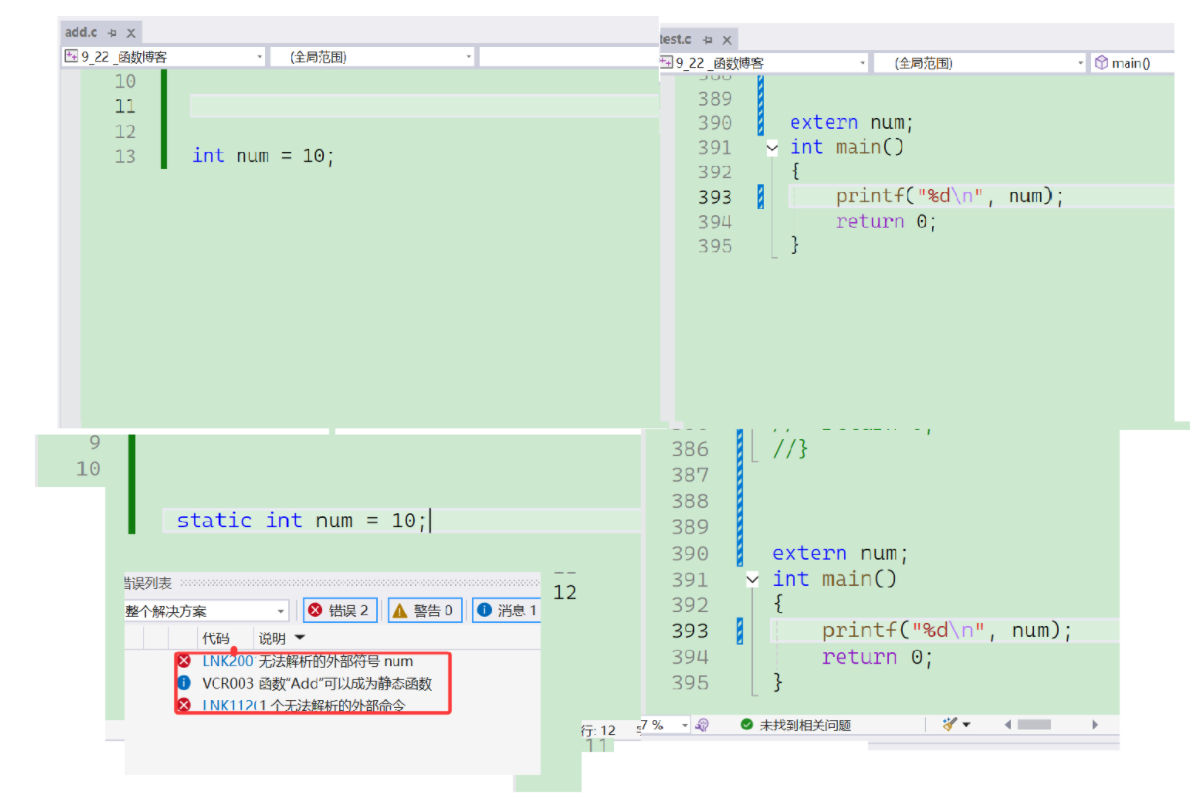
Task: Toggle the 错误 2 errors filter
Action: 340,610
